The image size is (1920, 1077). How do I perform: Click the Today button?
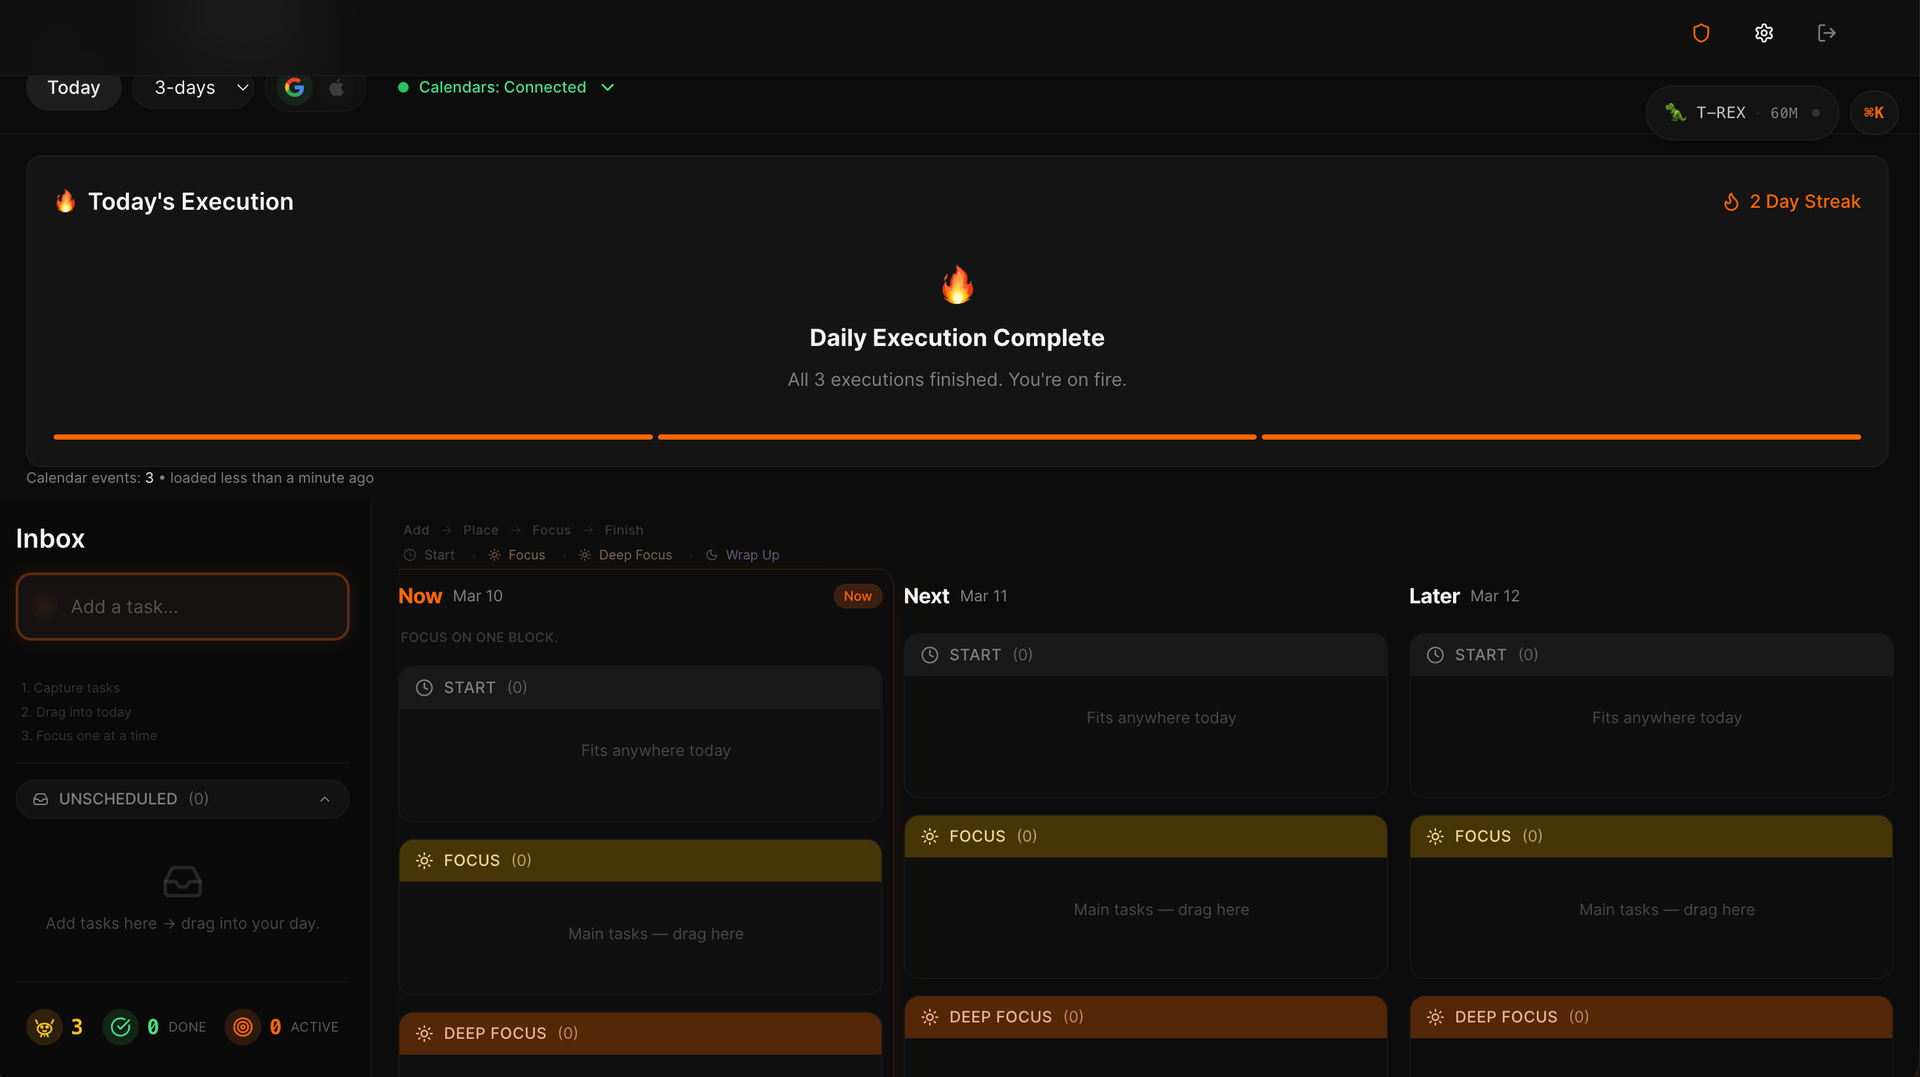pyautogui.click(x=74, y=88)
